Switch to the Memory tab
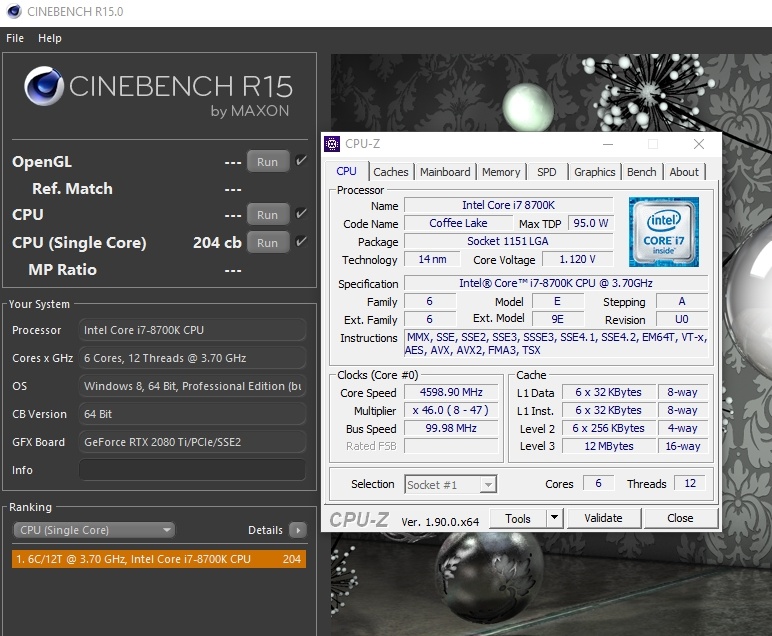 click(501, 172)
